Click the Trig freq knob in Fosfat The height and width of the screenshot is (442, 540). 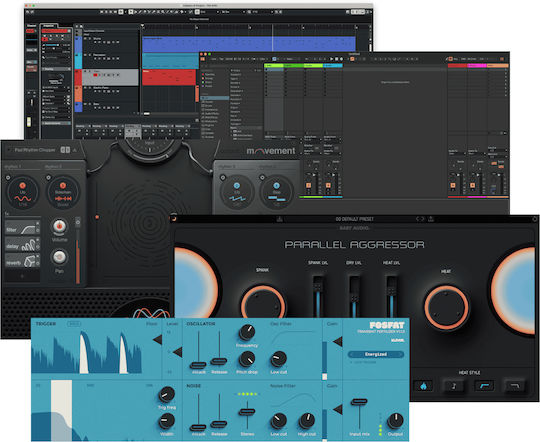[x=166, y=394]
